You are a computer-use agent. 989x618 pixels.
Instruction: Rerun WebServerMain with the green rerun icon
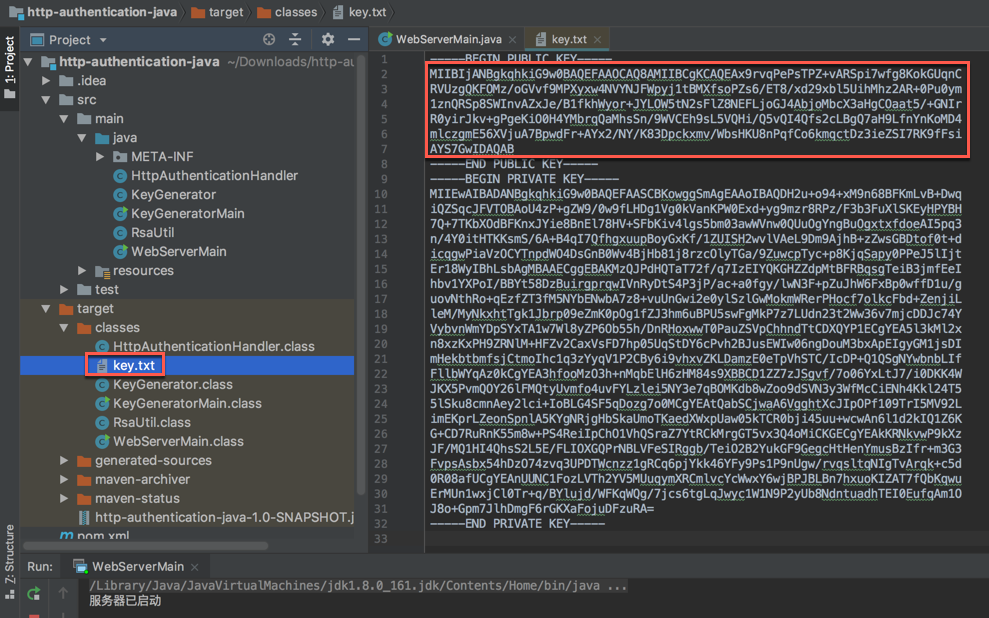(x=33, y=593)
